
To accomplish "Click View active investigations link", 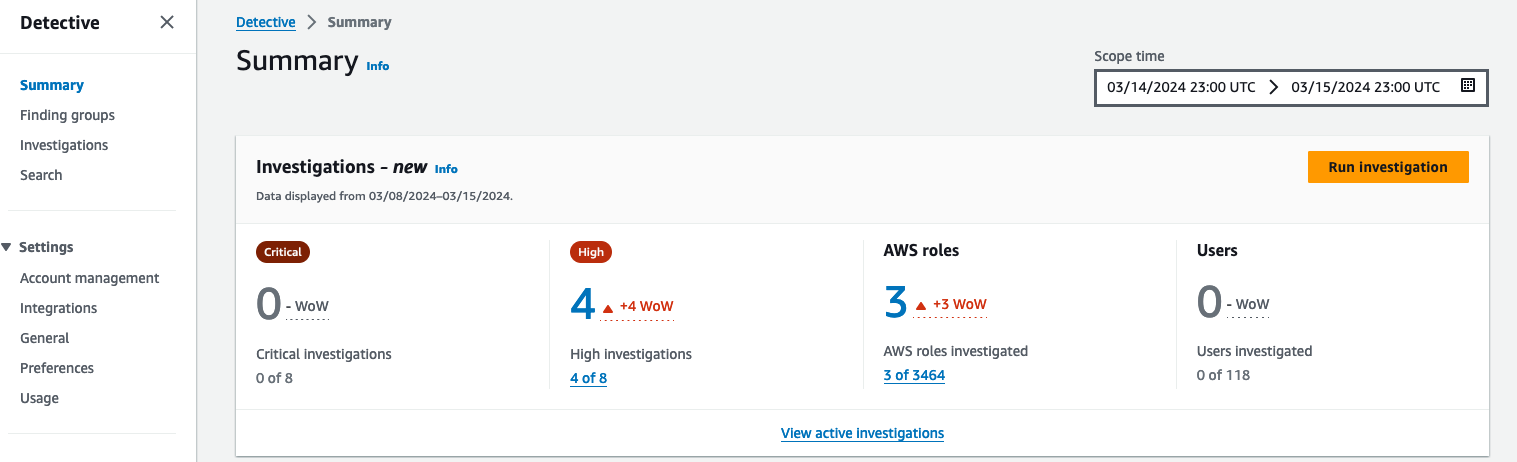I will point(862,433).
